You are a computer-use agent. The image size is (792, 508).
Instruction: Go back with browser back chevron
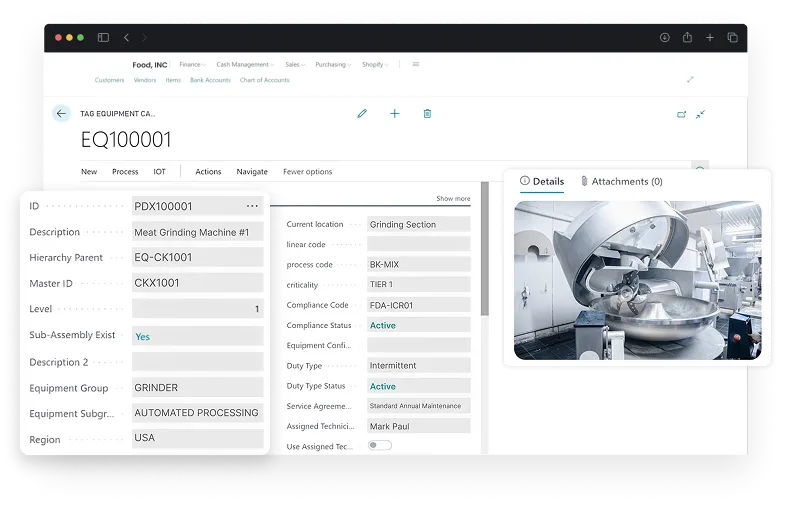[126, 37]
